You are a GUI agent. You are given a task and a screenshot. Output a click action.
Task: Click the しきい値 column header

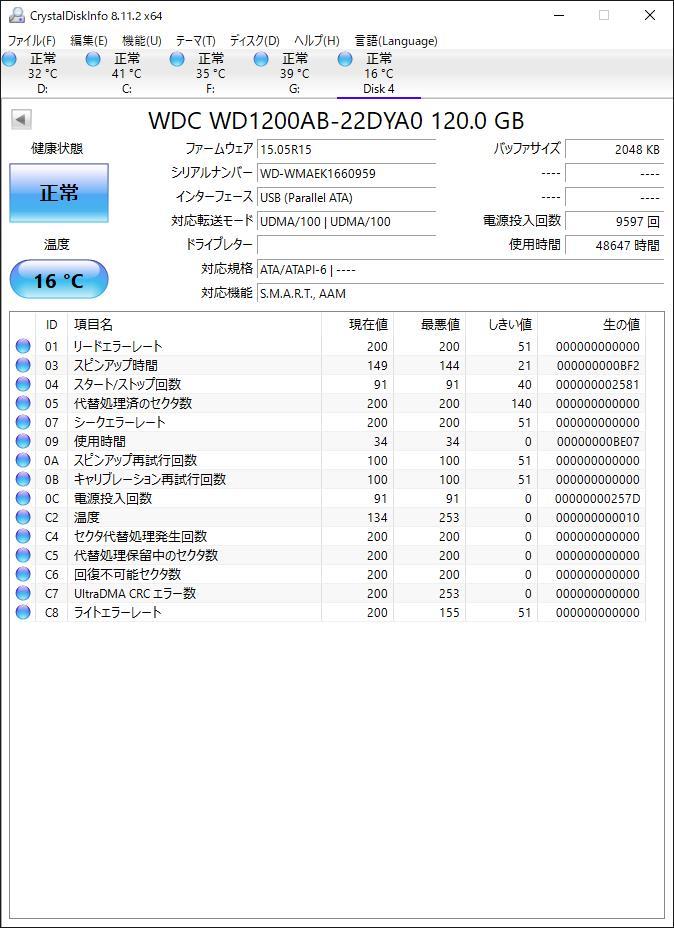point(502,324)
